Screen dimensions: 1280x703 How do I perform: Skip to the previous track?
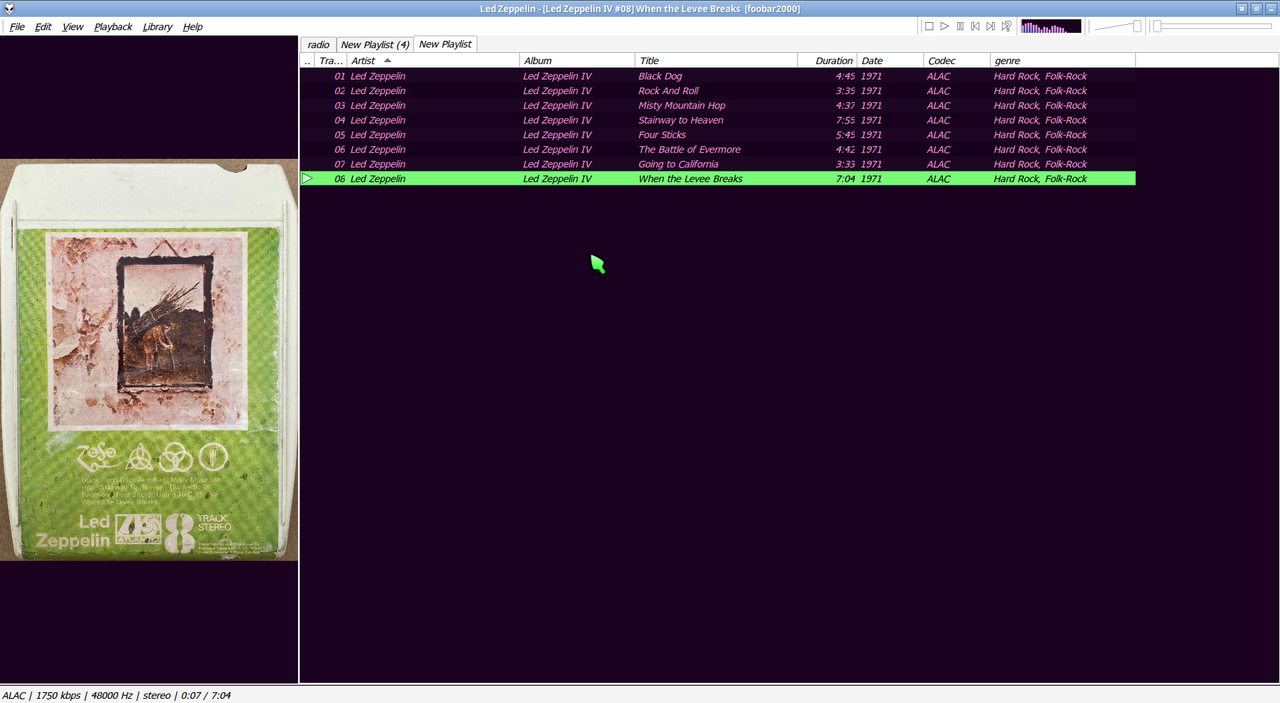click(975, 27)
